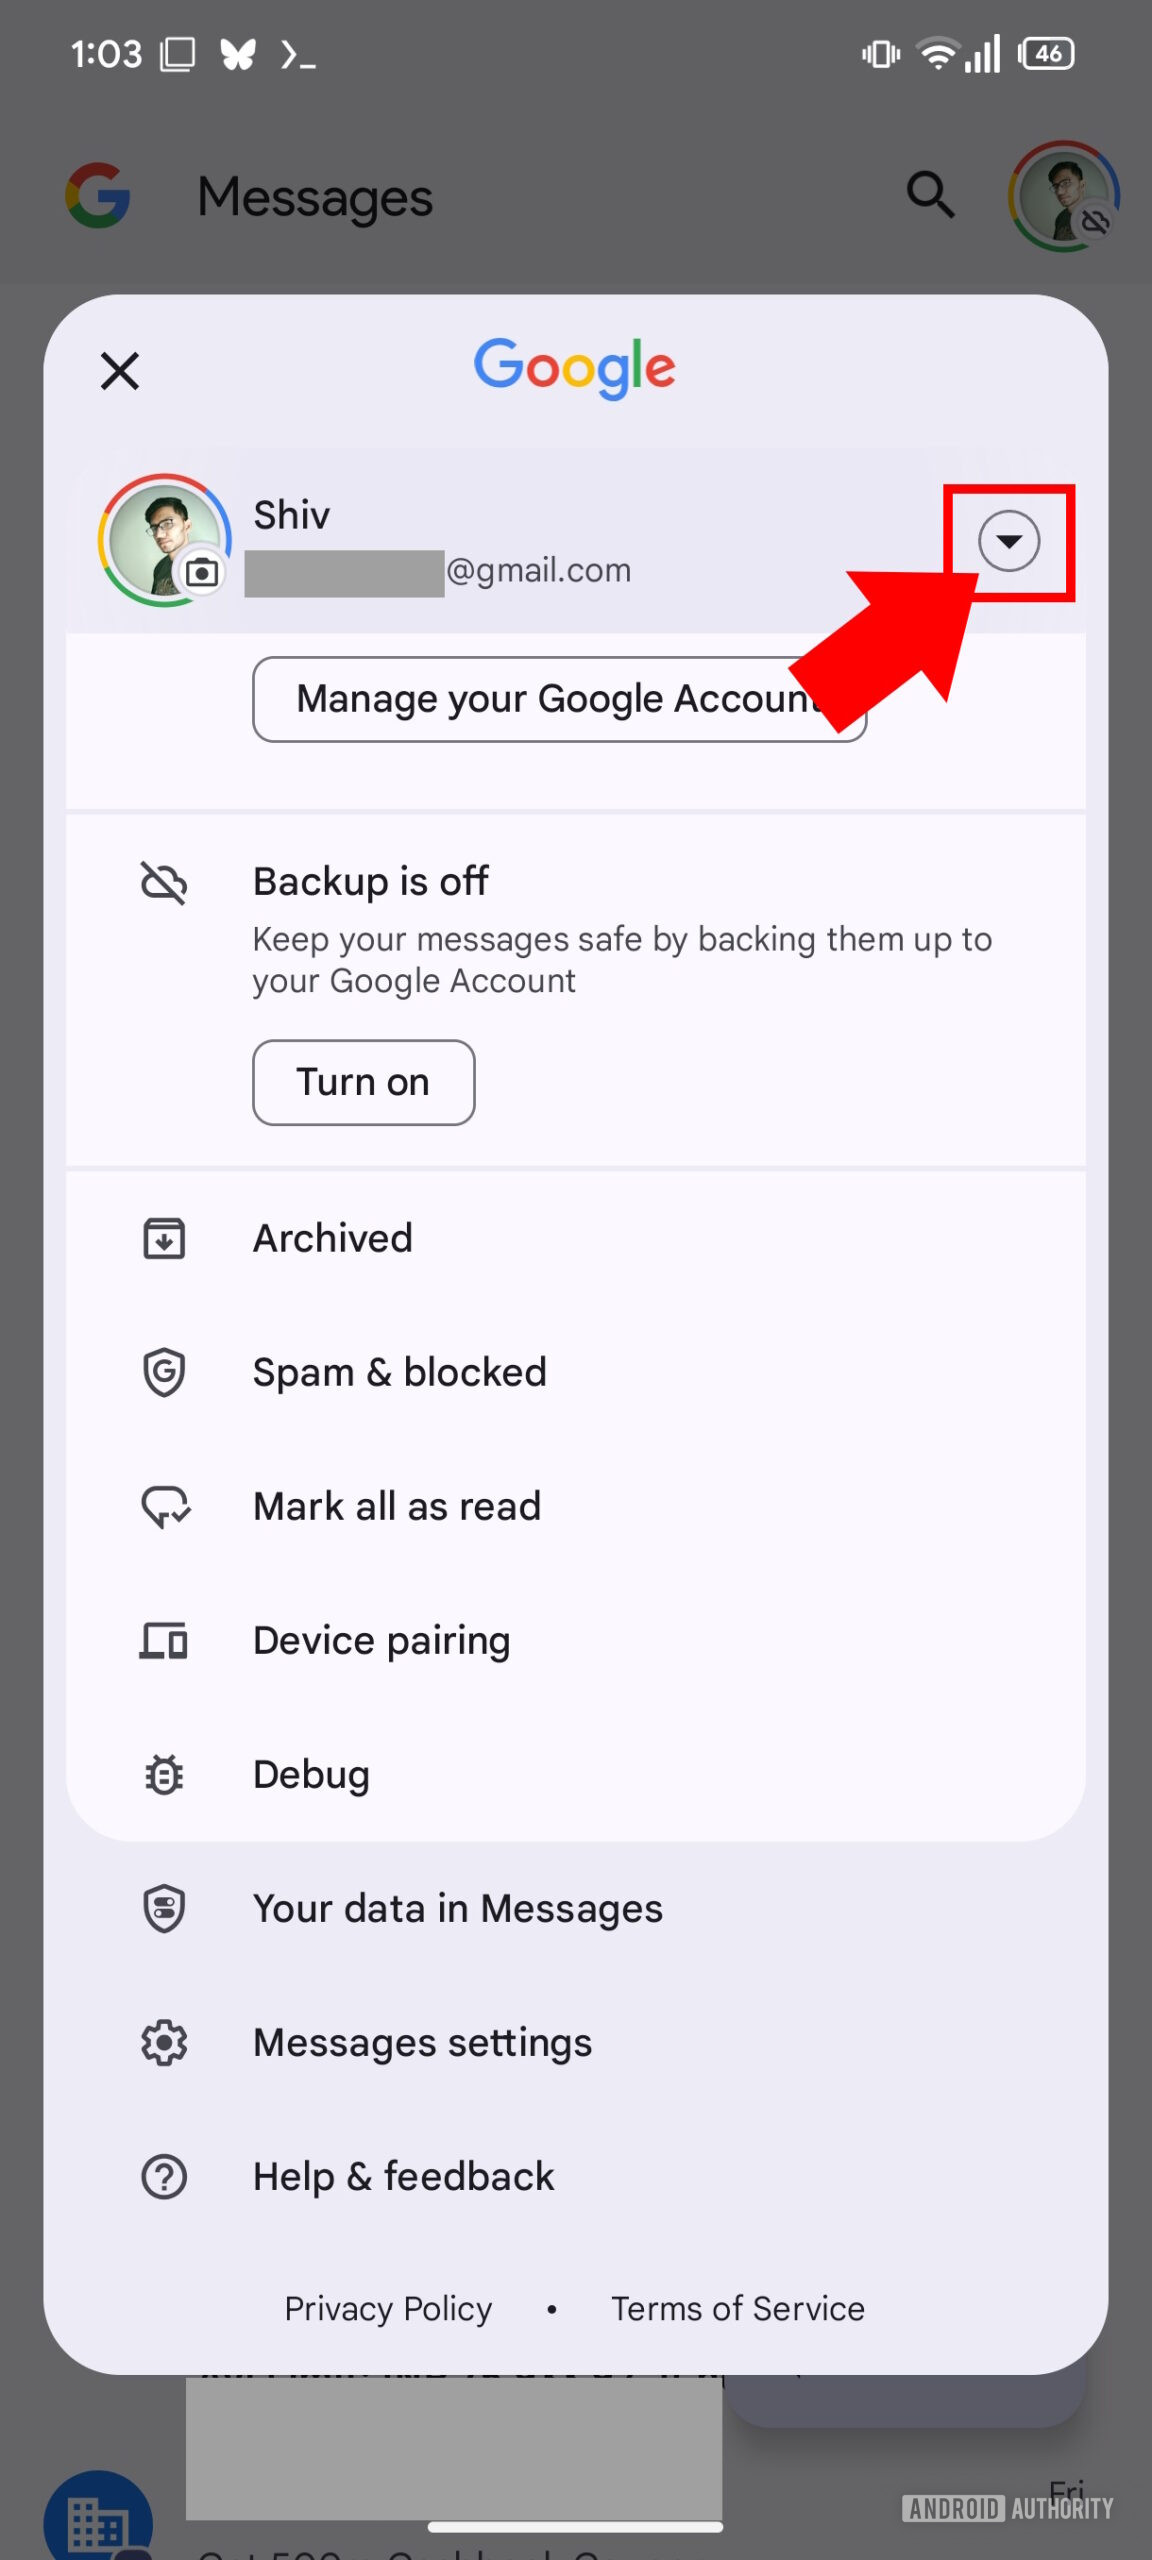Turn on message backup
The height and width of the screenshot is (2560, 1152).
363,1082
